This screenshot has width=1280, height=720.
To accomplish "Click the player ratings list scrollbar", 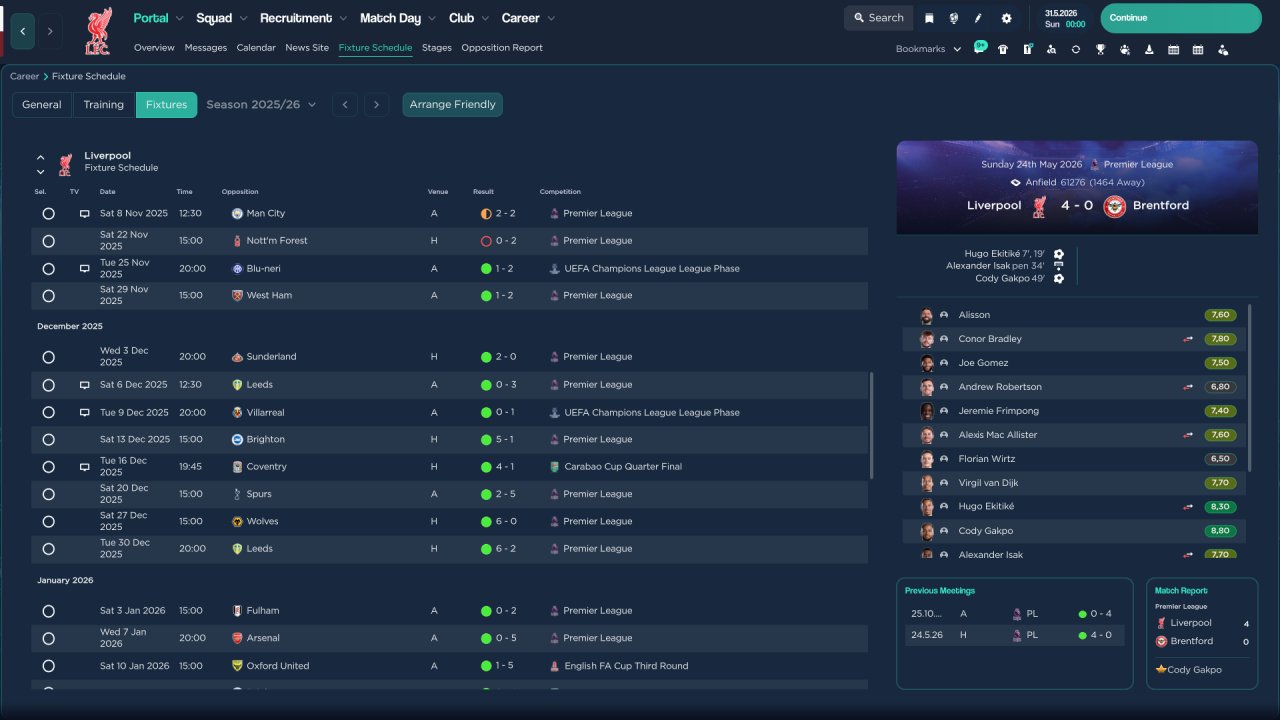I will [x=1250, y=387].
